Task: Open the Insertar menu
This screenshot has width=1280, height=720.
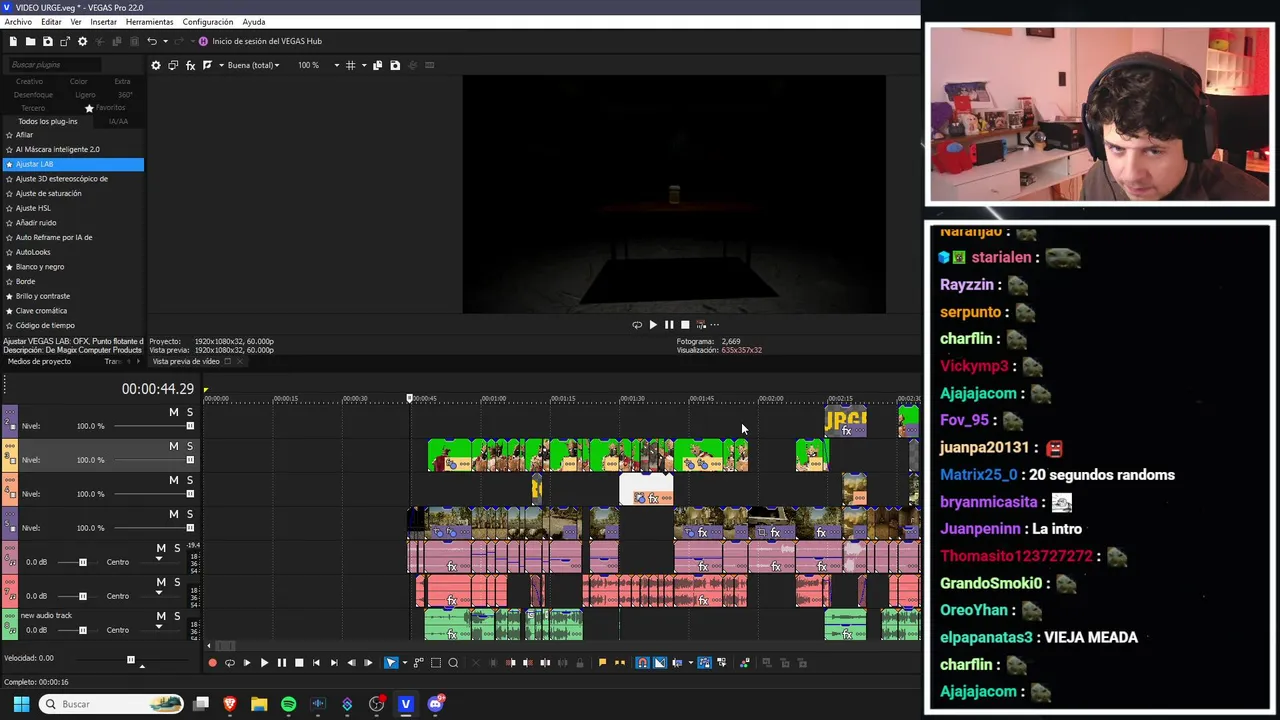Action: [x=103, y=22]
